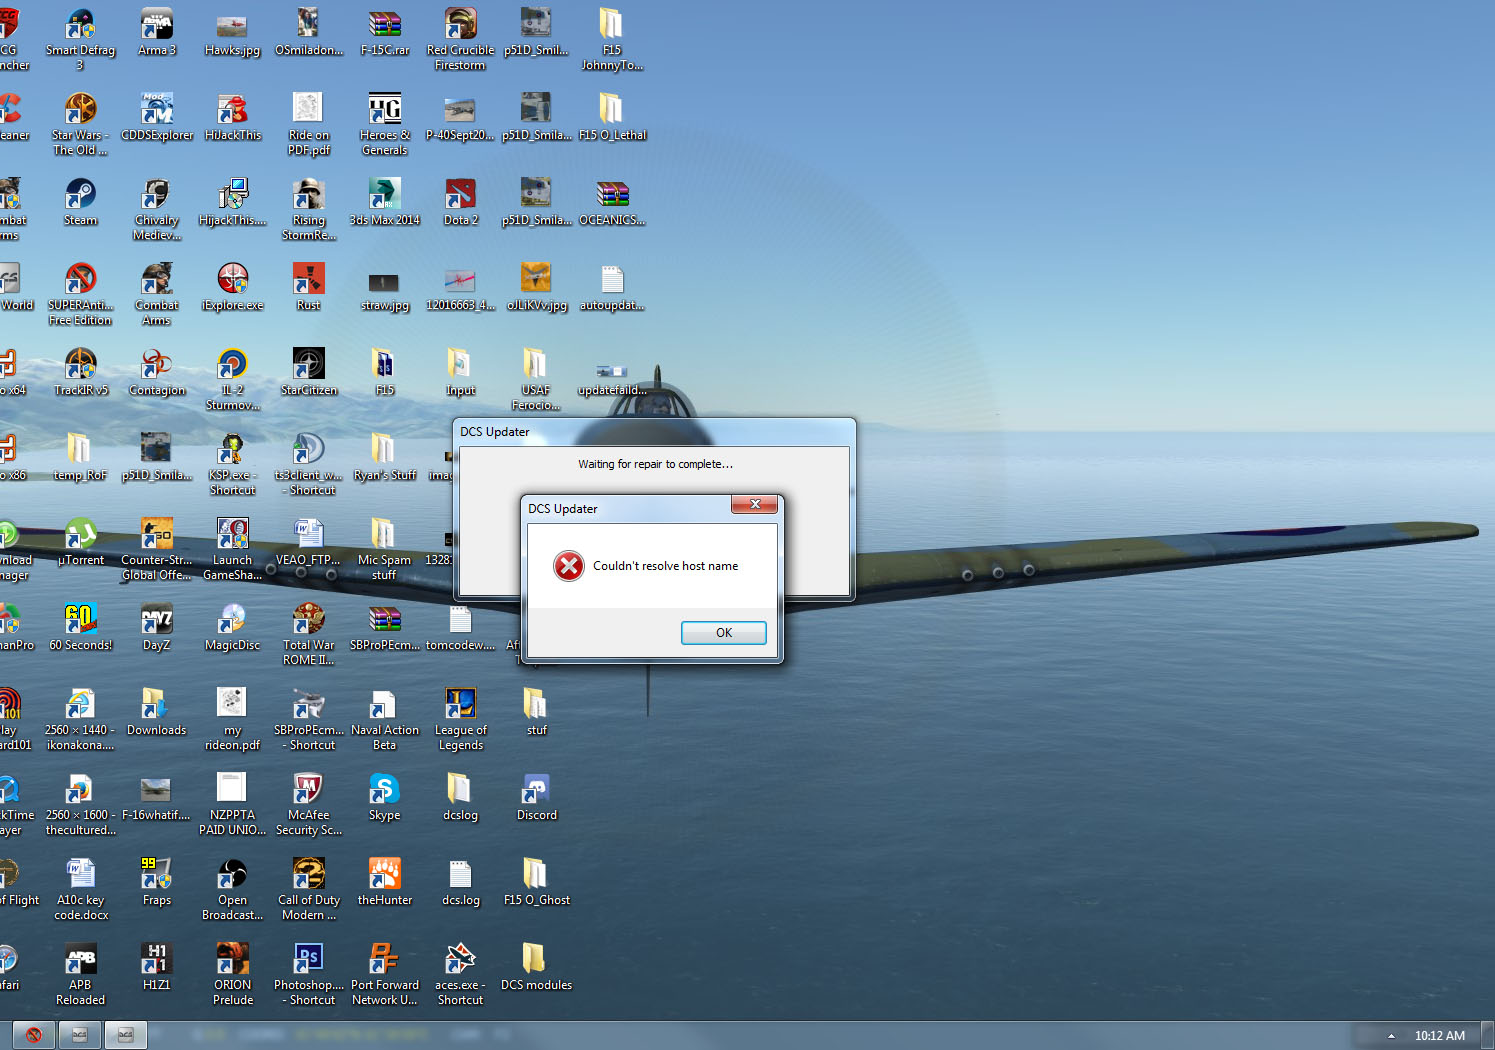Select the Fraps desktop shortcut
This screenshot has height=1050, width=1495.
click(156, 883)
